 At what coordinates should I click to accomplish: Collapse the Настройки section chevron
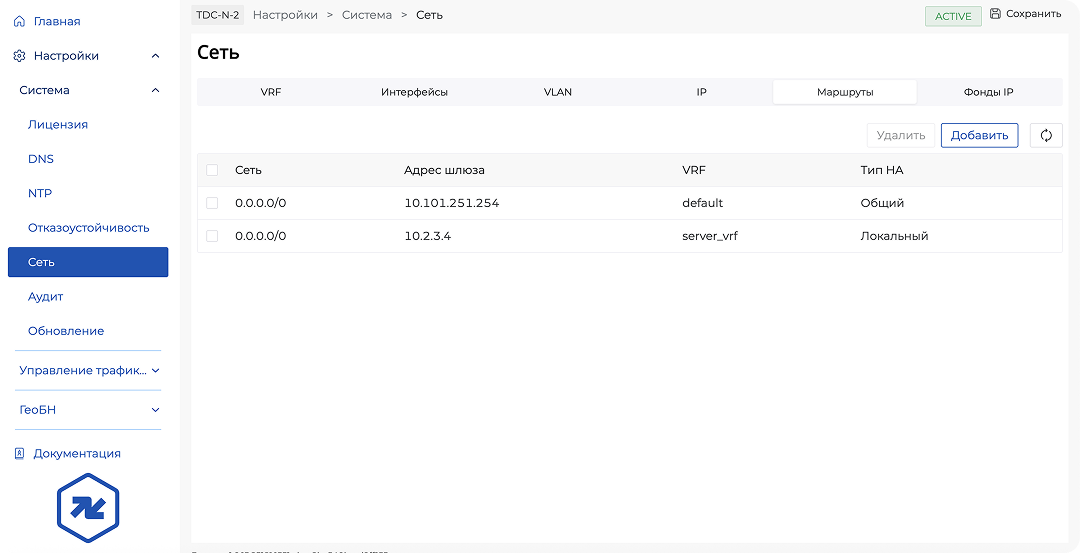[x=155, y=56]
